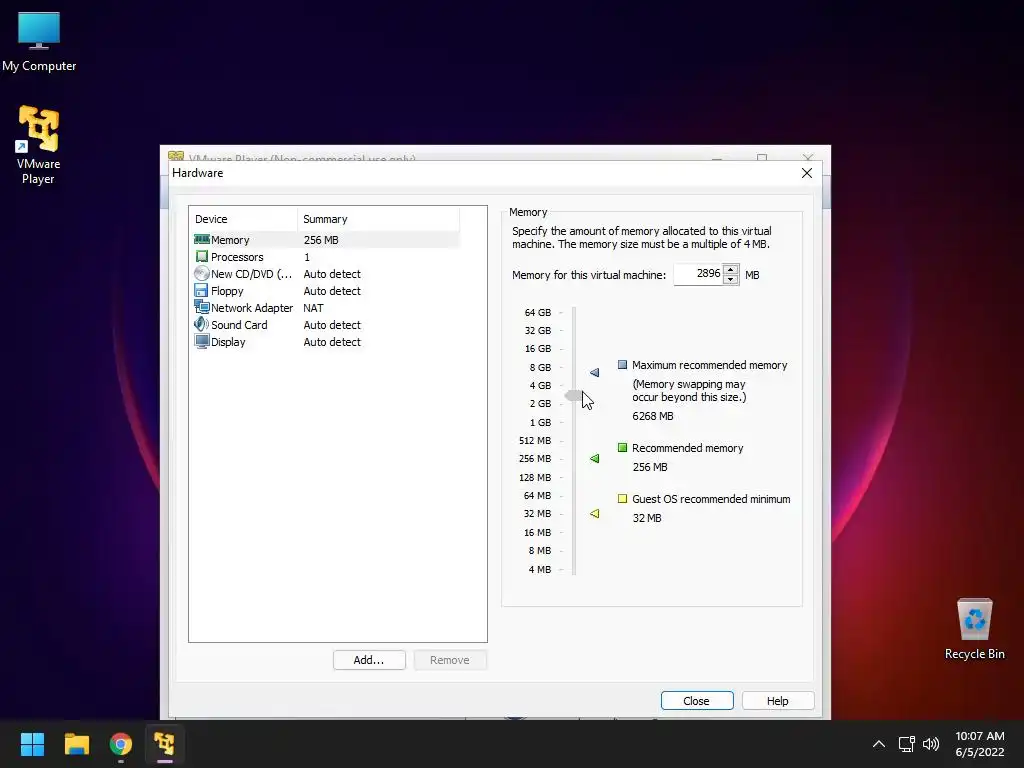Click the 6268 MB maximum memory value
This screenshot has height=768, width=1024.
click(652, 416)
